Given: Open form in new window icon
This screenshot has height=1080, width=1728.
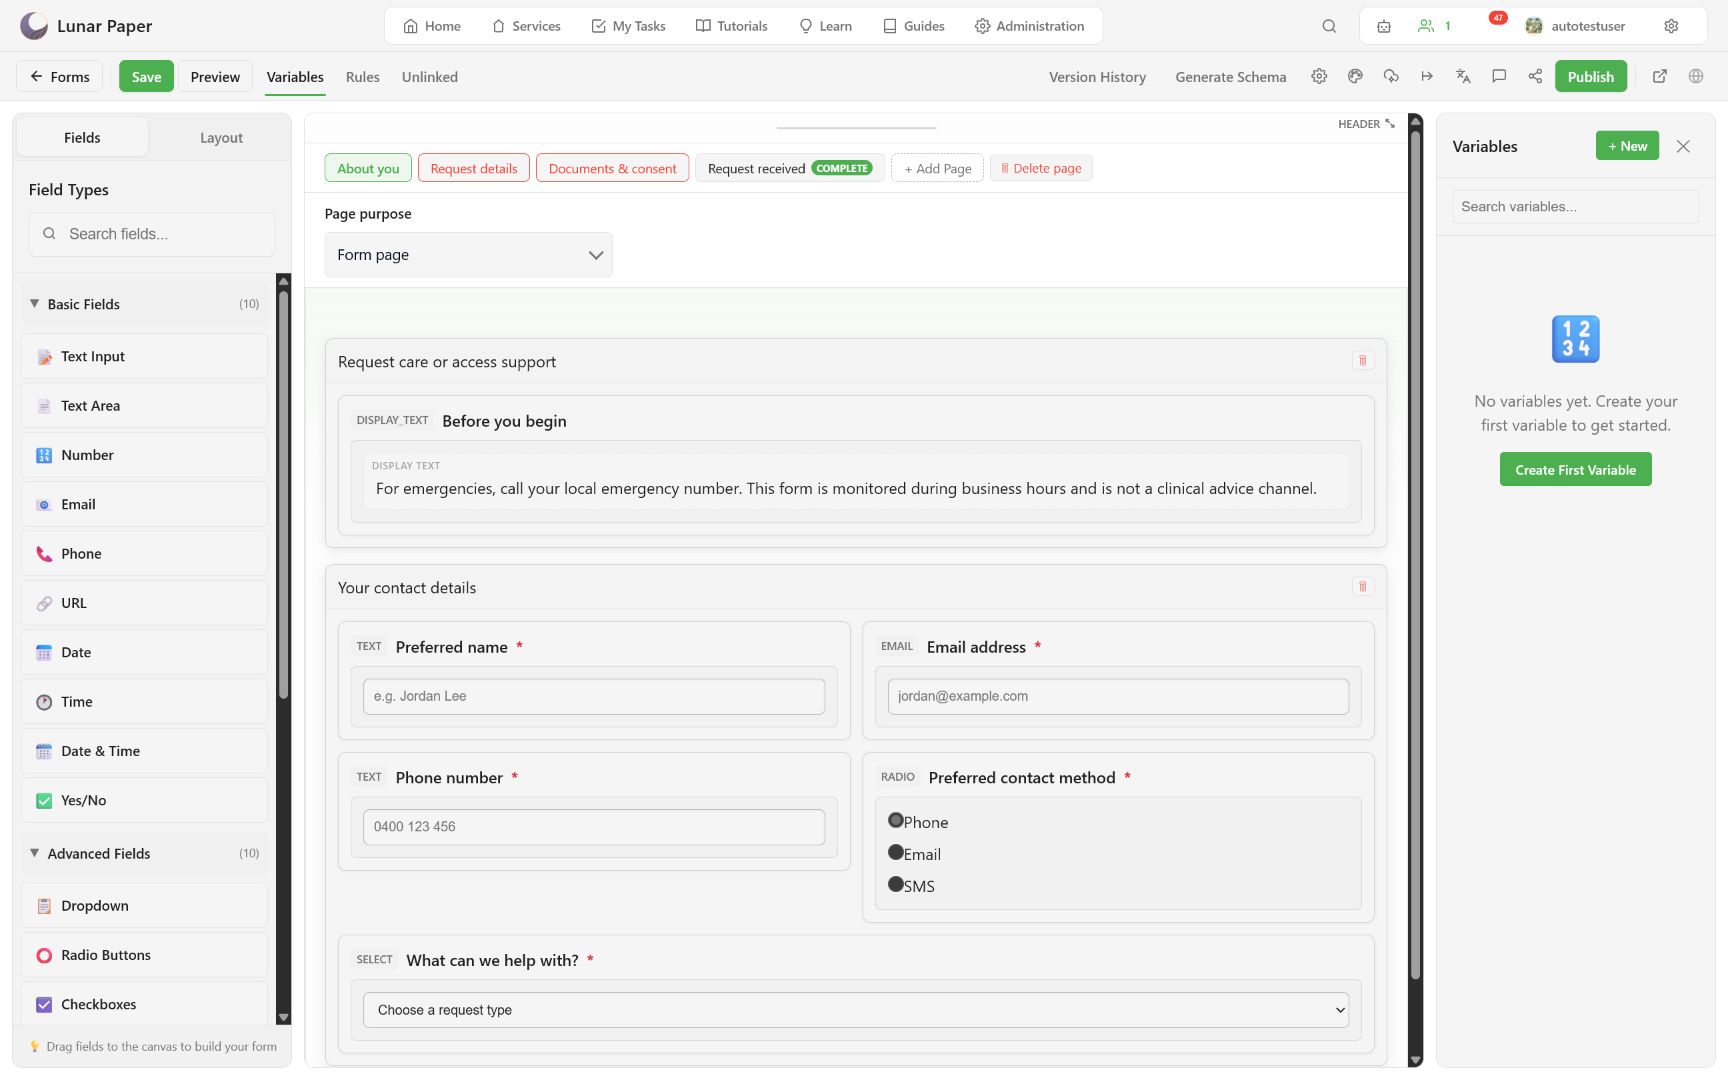Looking at the screenshot, I should coord(1660,76).
